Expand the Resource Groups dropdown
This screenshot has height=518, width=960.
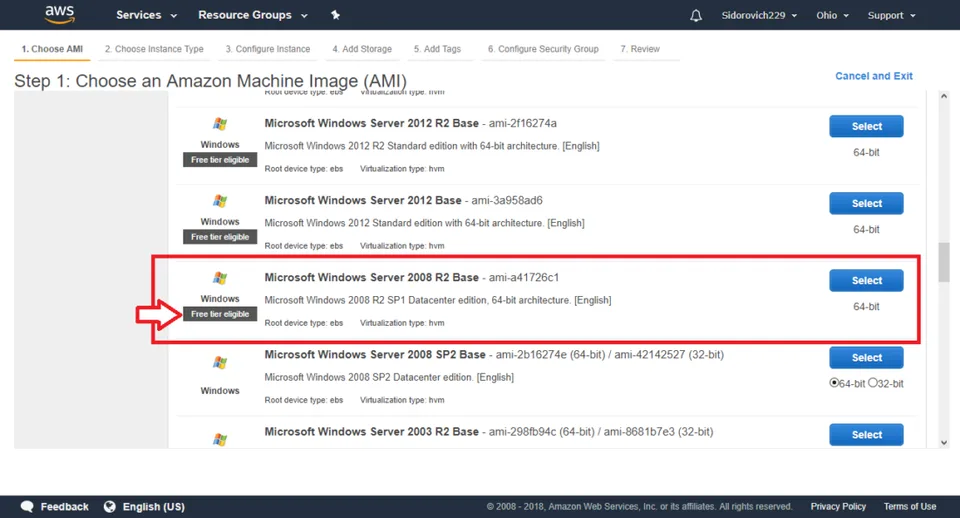252,15
